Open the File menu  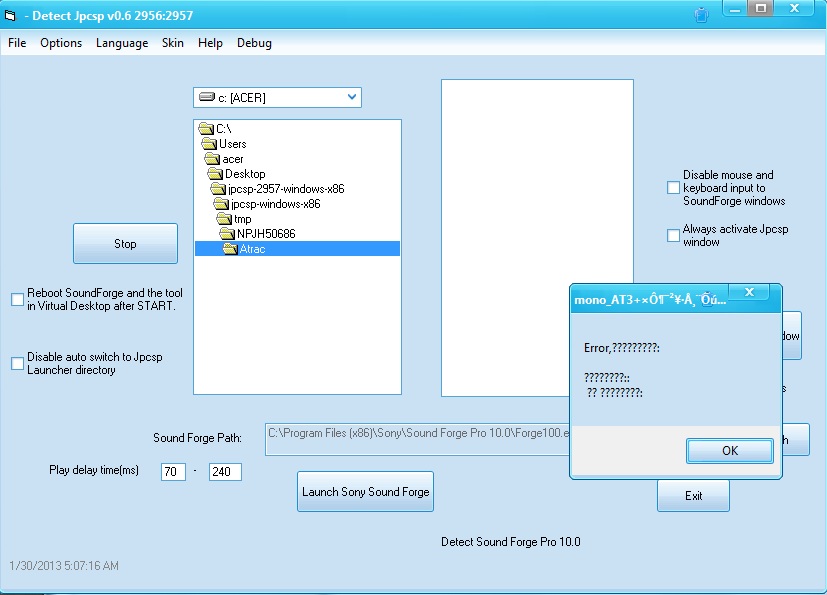click(17, 43)
